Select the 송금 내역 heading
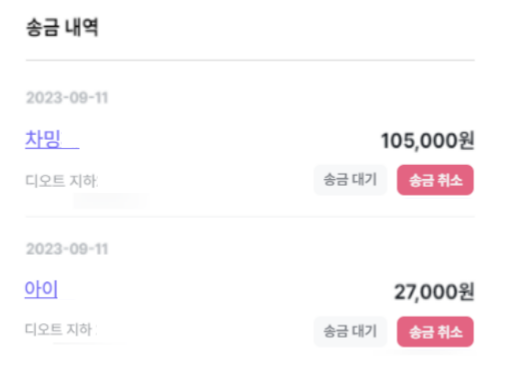 [x=62, y=27]
